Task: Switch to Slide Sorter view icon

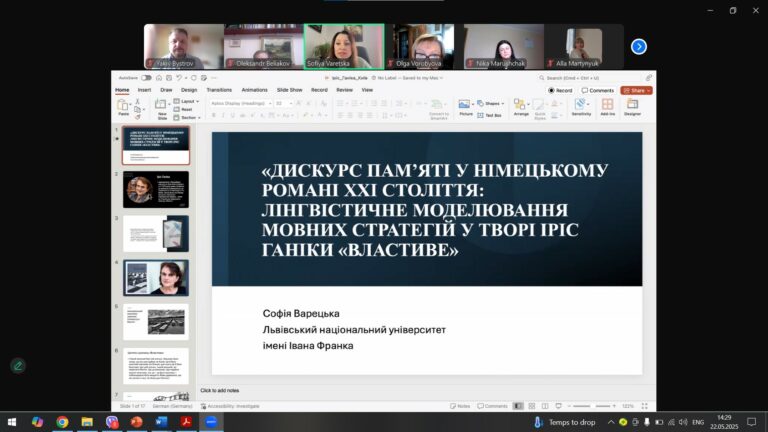Action: 531,406
